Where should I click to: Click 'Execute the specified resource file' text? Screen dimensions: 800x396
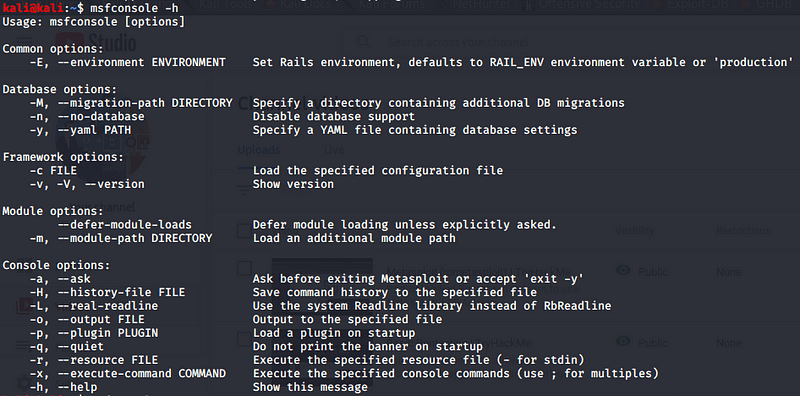[418, 360]
